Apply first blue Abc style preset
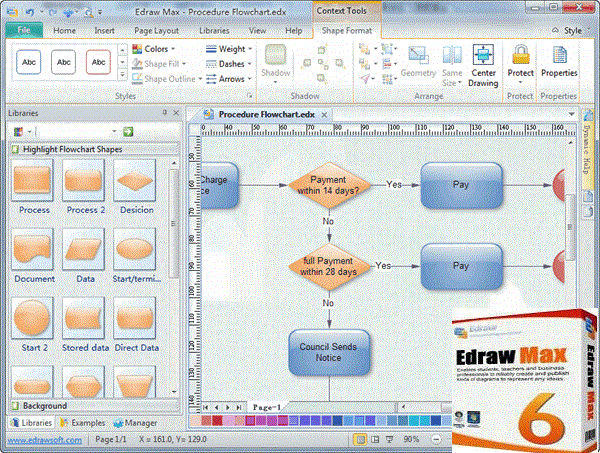The width and height of the screenshot is (600, 453). 29,62
